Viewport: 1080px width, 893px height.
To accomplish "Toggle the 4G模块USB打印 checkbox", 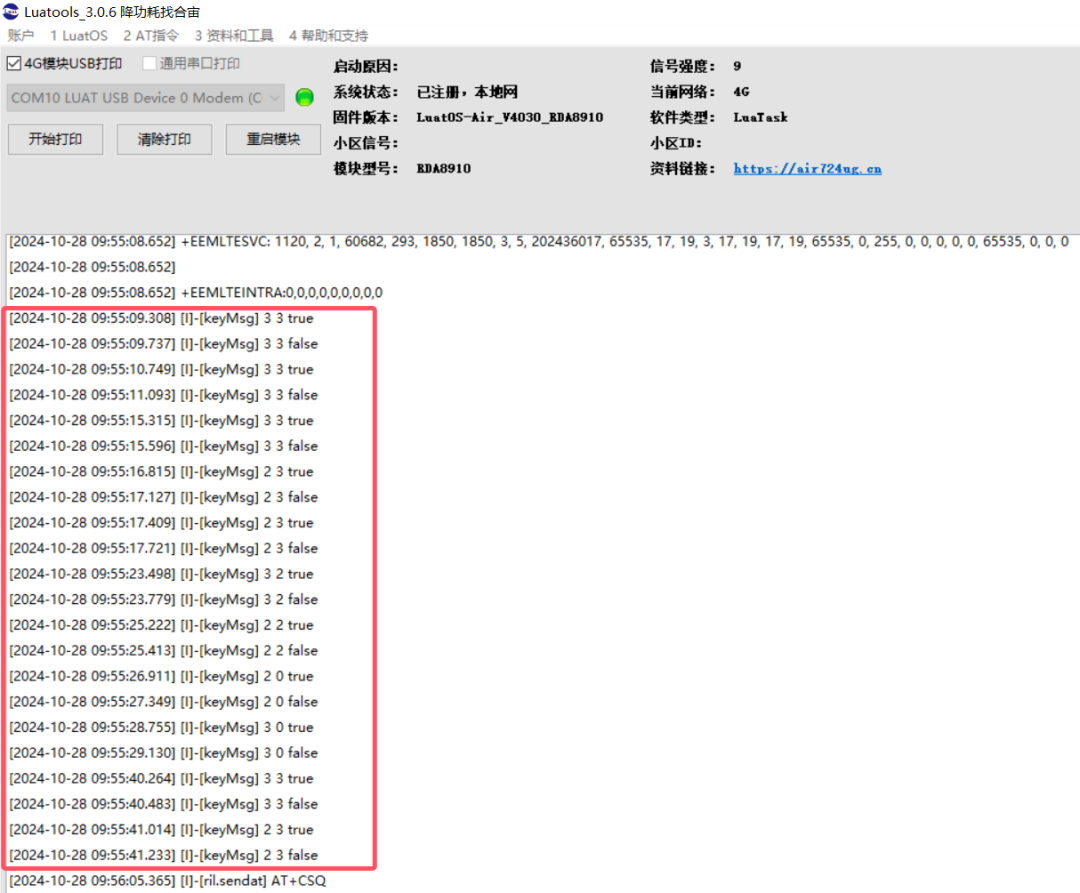I will tap(14, 63).
